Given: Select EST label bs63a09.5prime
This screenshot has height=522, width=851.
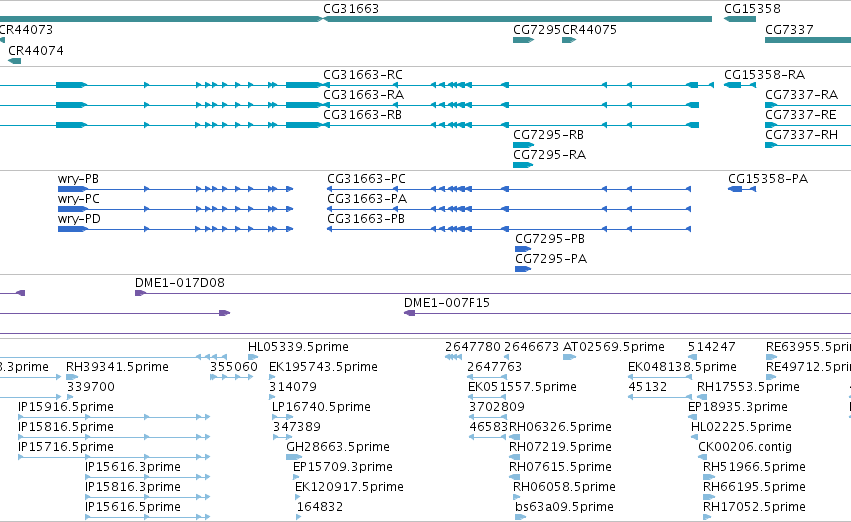Looking at the screenshot, I should 564,507.
